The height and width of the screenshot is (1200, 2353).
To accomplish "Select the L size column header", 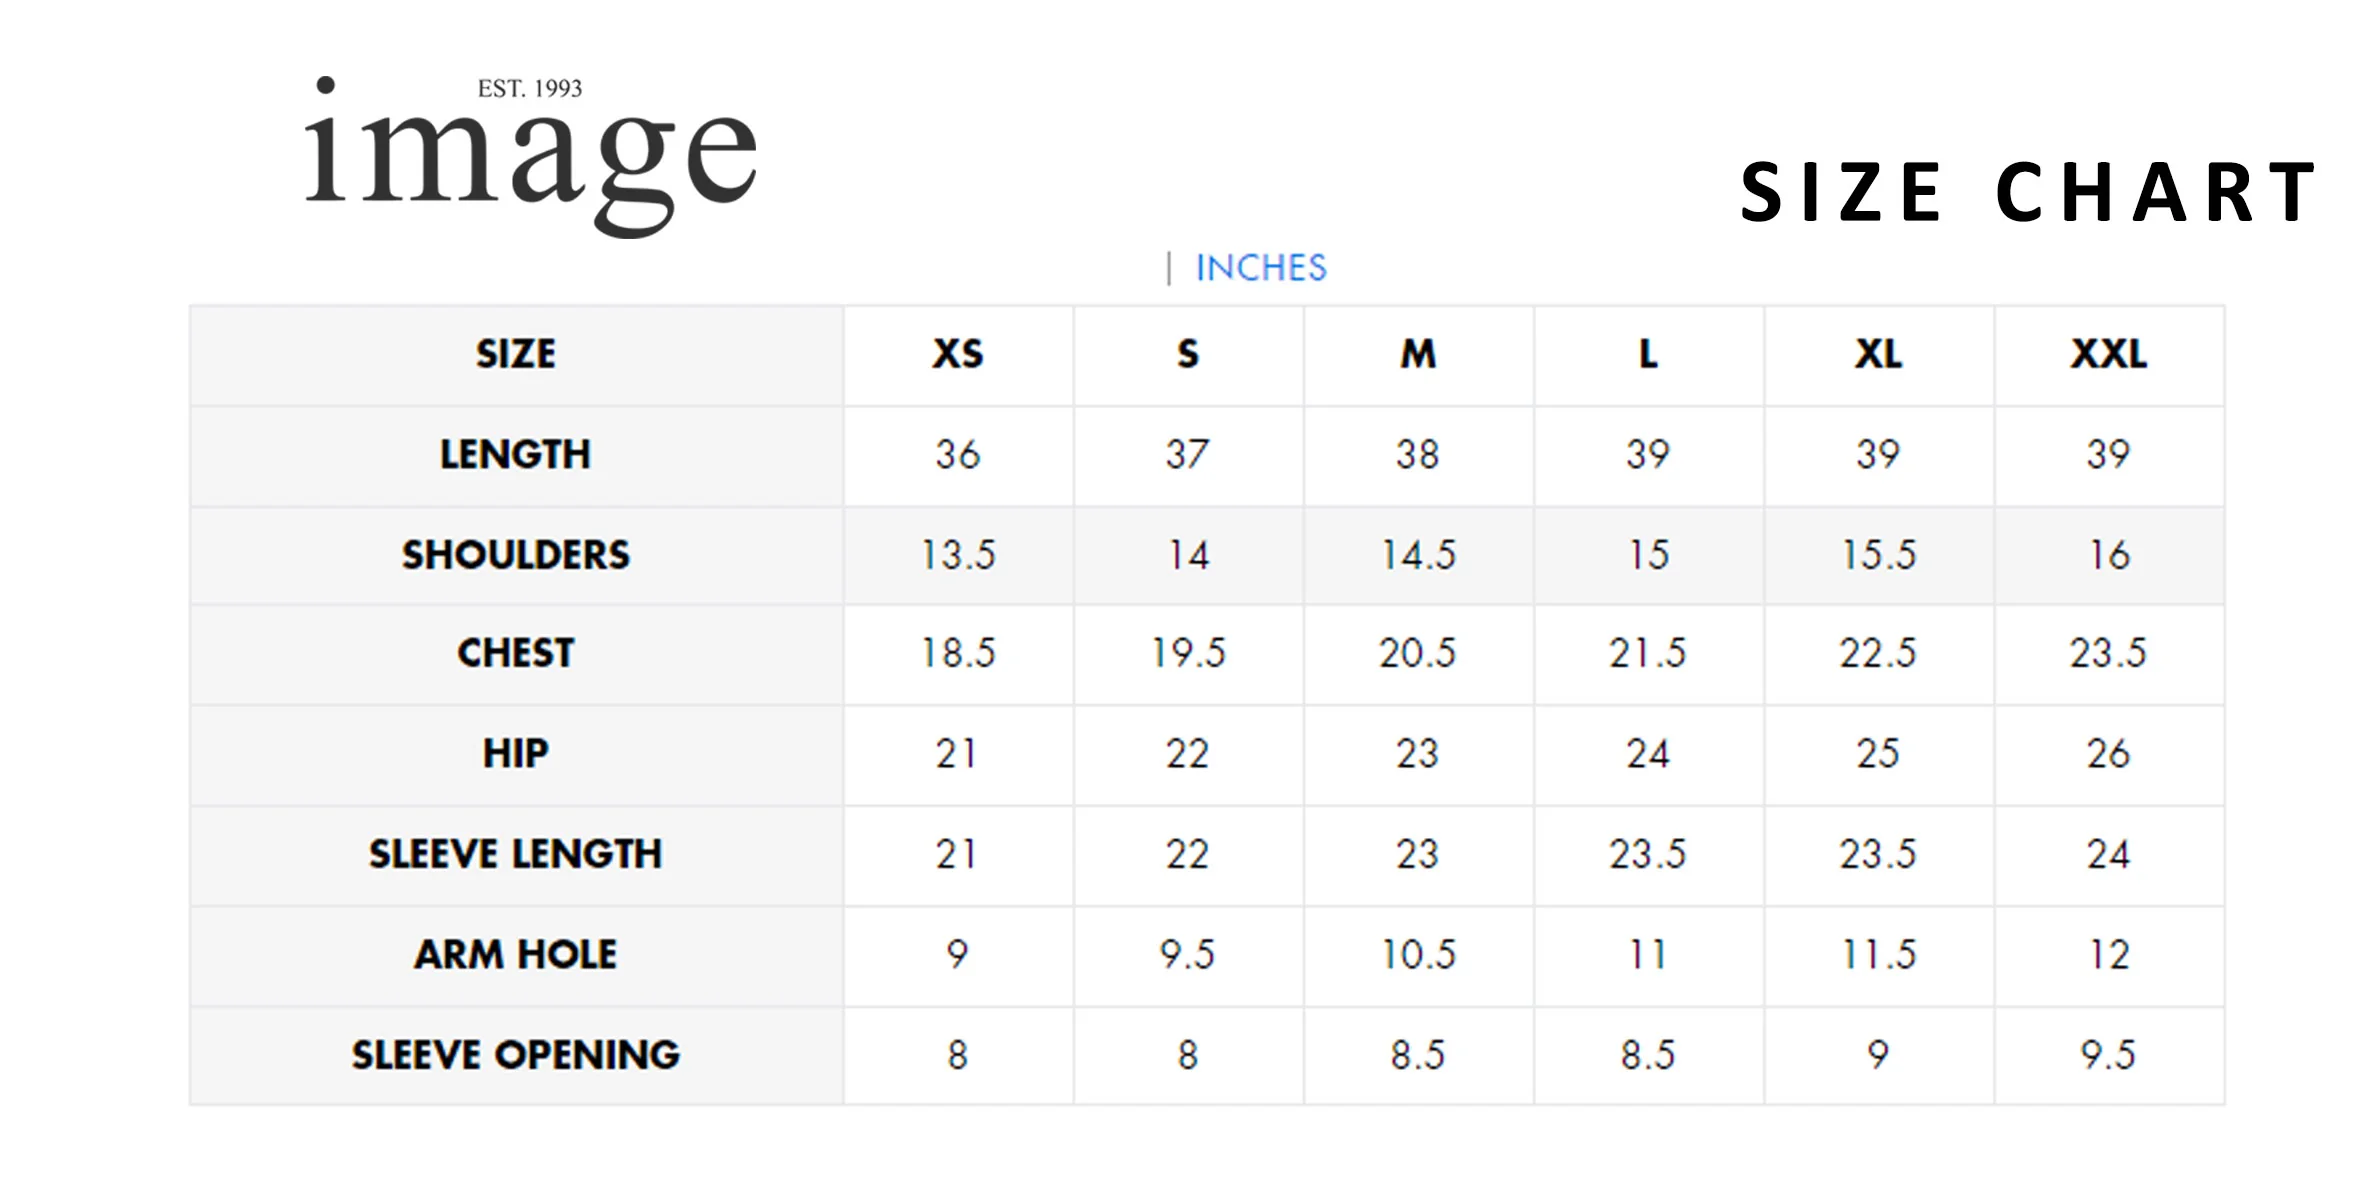I will pos(1647,354).
